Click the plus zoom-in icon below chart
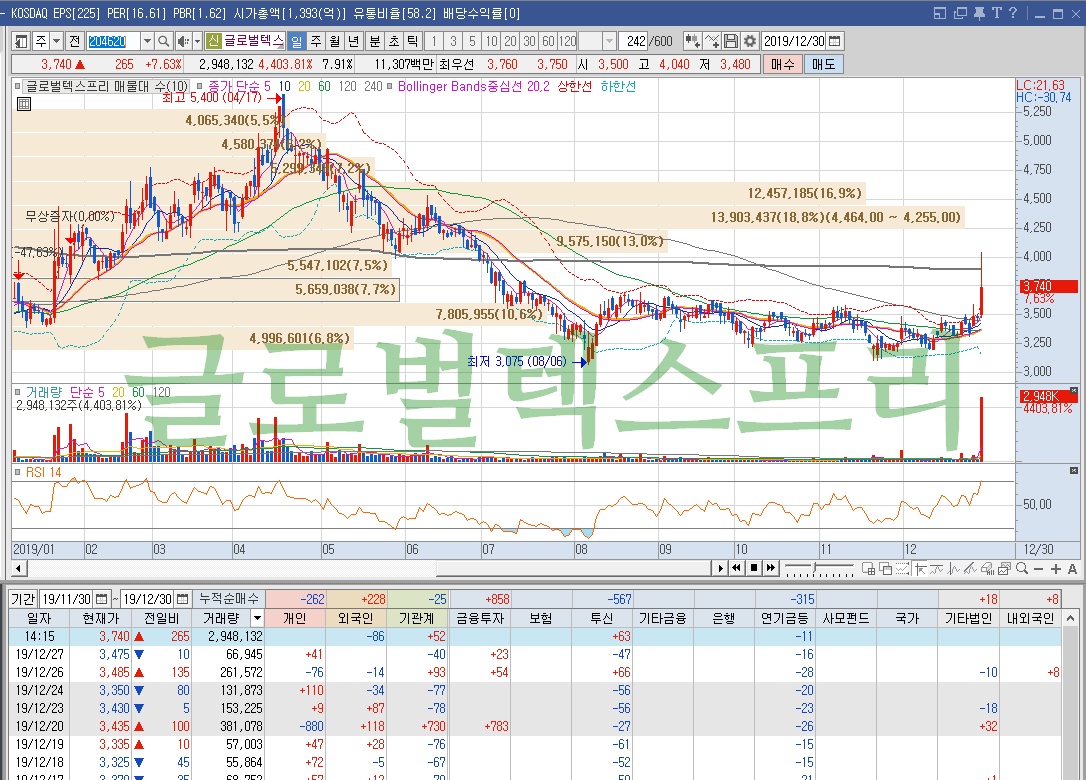This screenshot has height=780, width=1086. pyautogui.click(x=1056, y=569)
